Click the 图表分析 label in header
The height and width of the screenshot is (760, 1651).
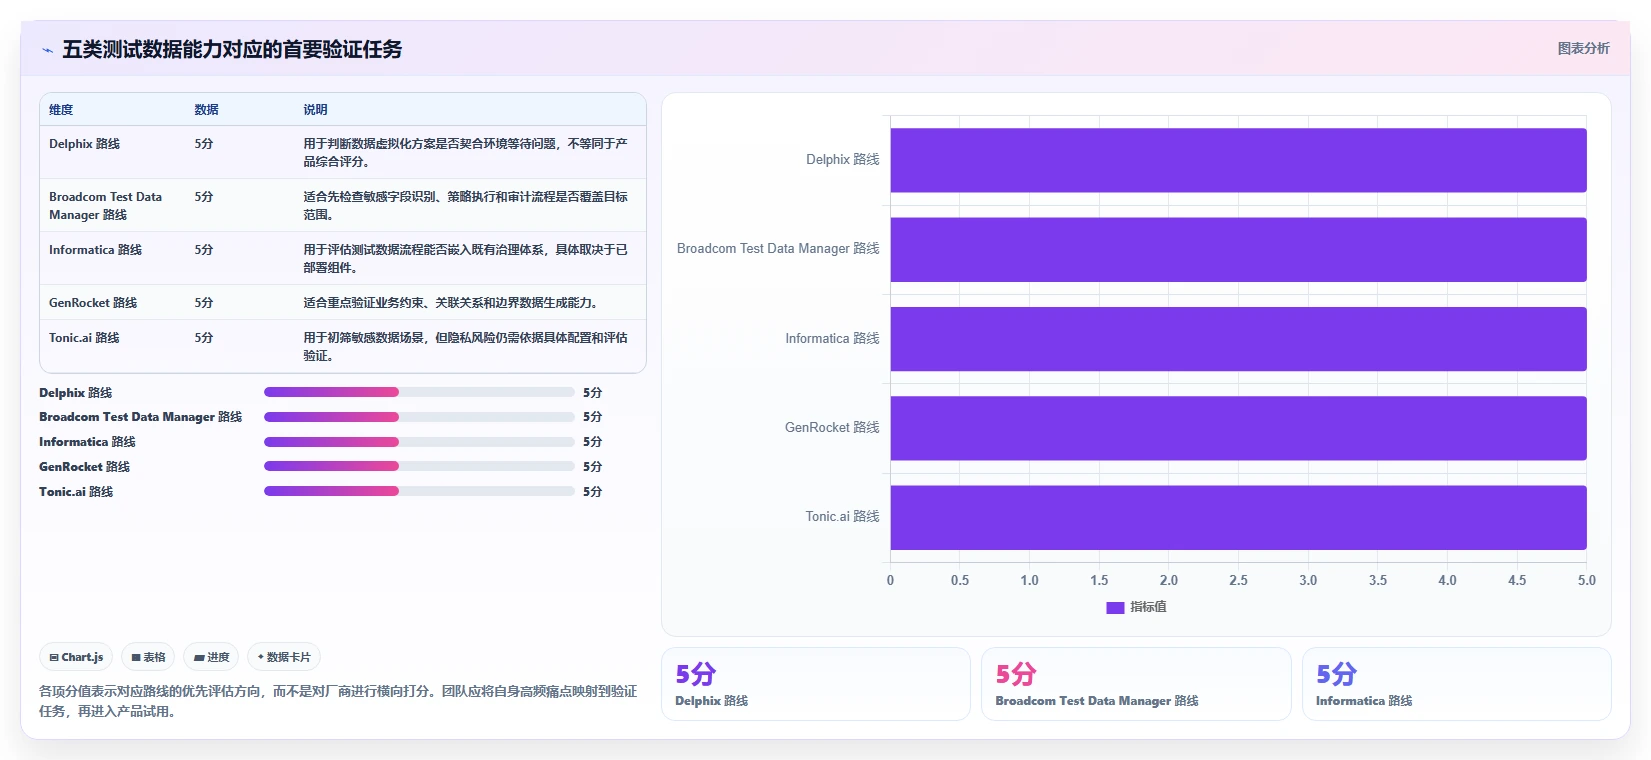click(1583, 48)
